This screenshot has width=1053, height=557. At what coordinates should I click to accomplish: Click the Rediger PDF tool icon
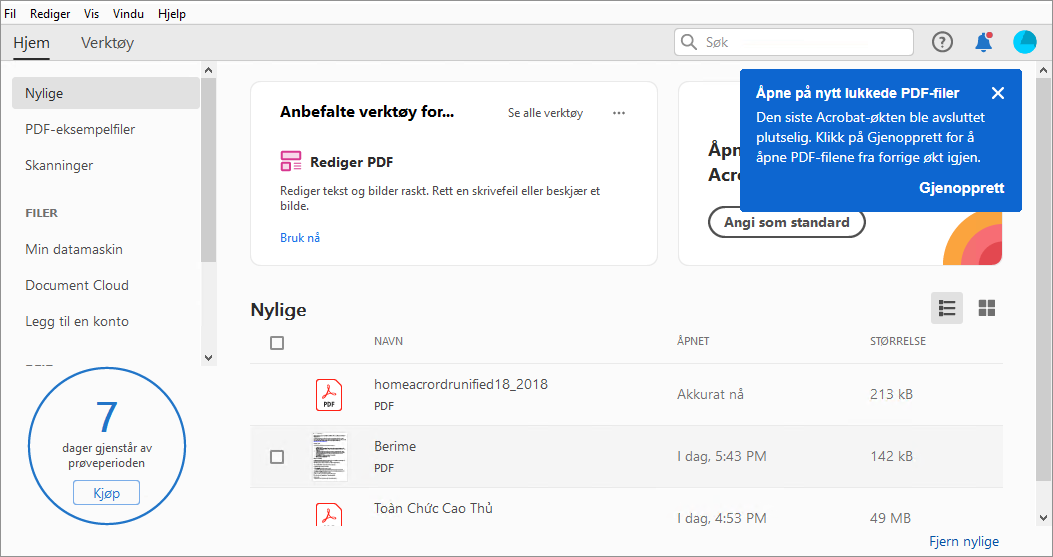pos(291,162)
